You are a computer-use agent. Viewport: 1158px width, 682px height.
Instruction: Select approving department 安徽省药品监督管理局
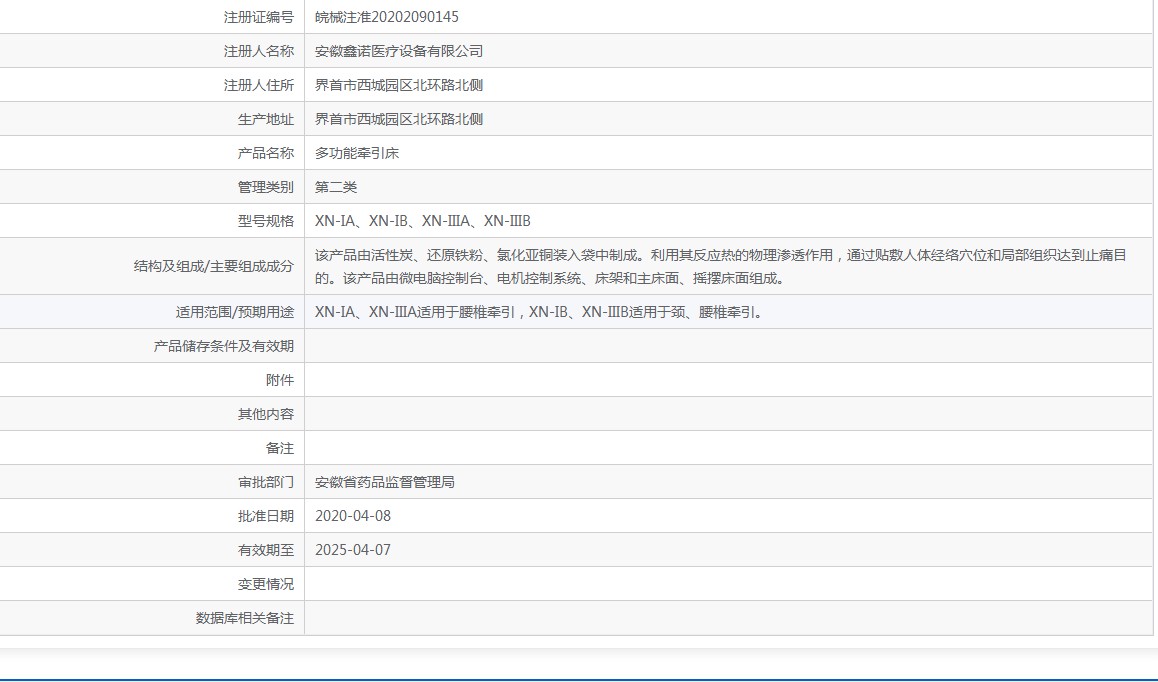point(385,482)
